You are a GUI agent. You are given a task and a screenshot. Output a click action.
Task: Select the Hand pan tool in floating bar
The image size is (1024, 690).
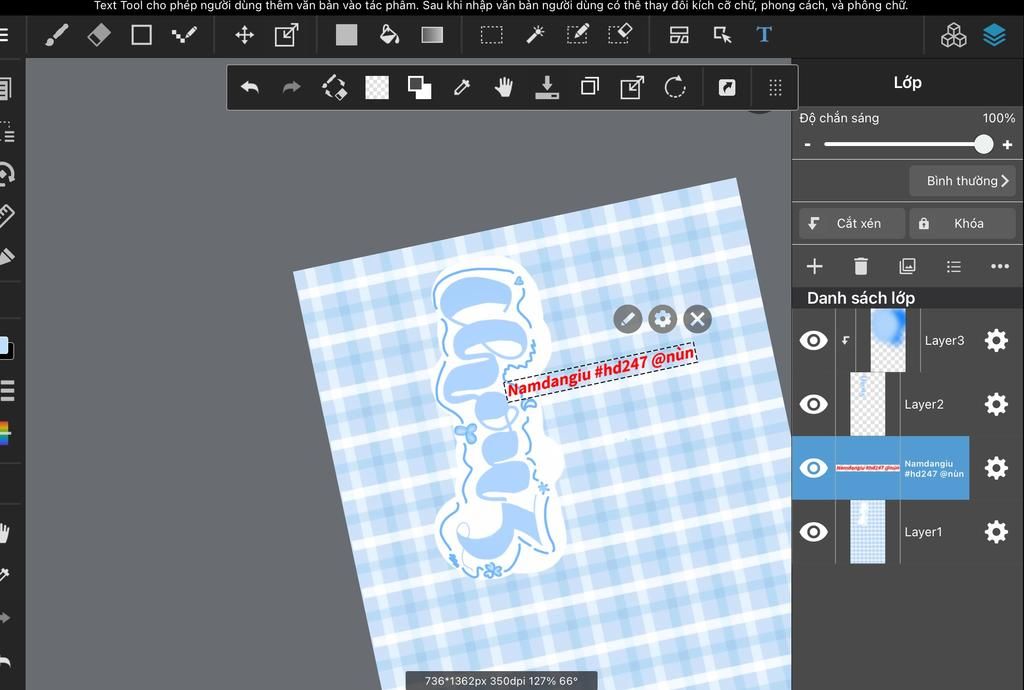click(x=504, y=87)
